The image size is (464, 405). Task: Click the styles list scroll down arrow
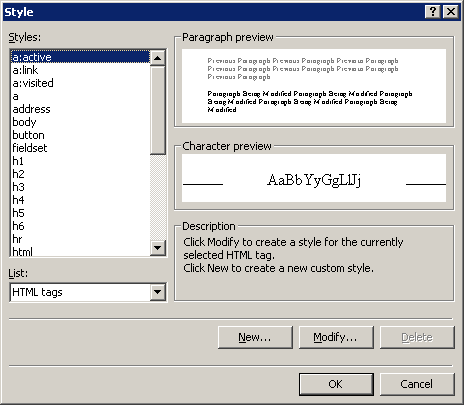[157, 248]
